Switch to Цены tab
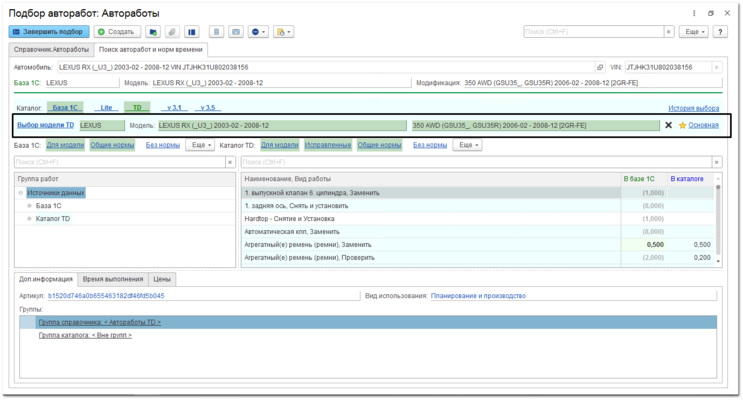This screenshot has height=400, width=743. (162, 279)
